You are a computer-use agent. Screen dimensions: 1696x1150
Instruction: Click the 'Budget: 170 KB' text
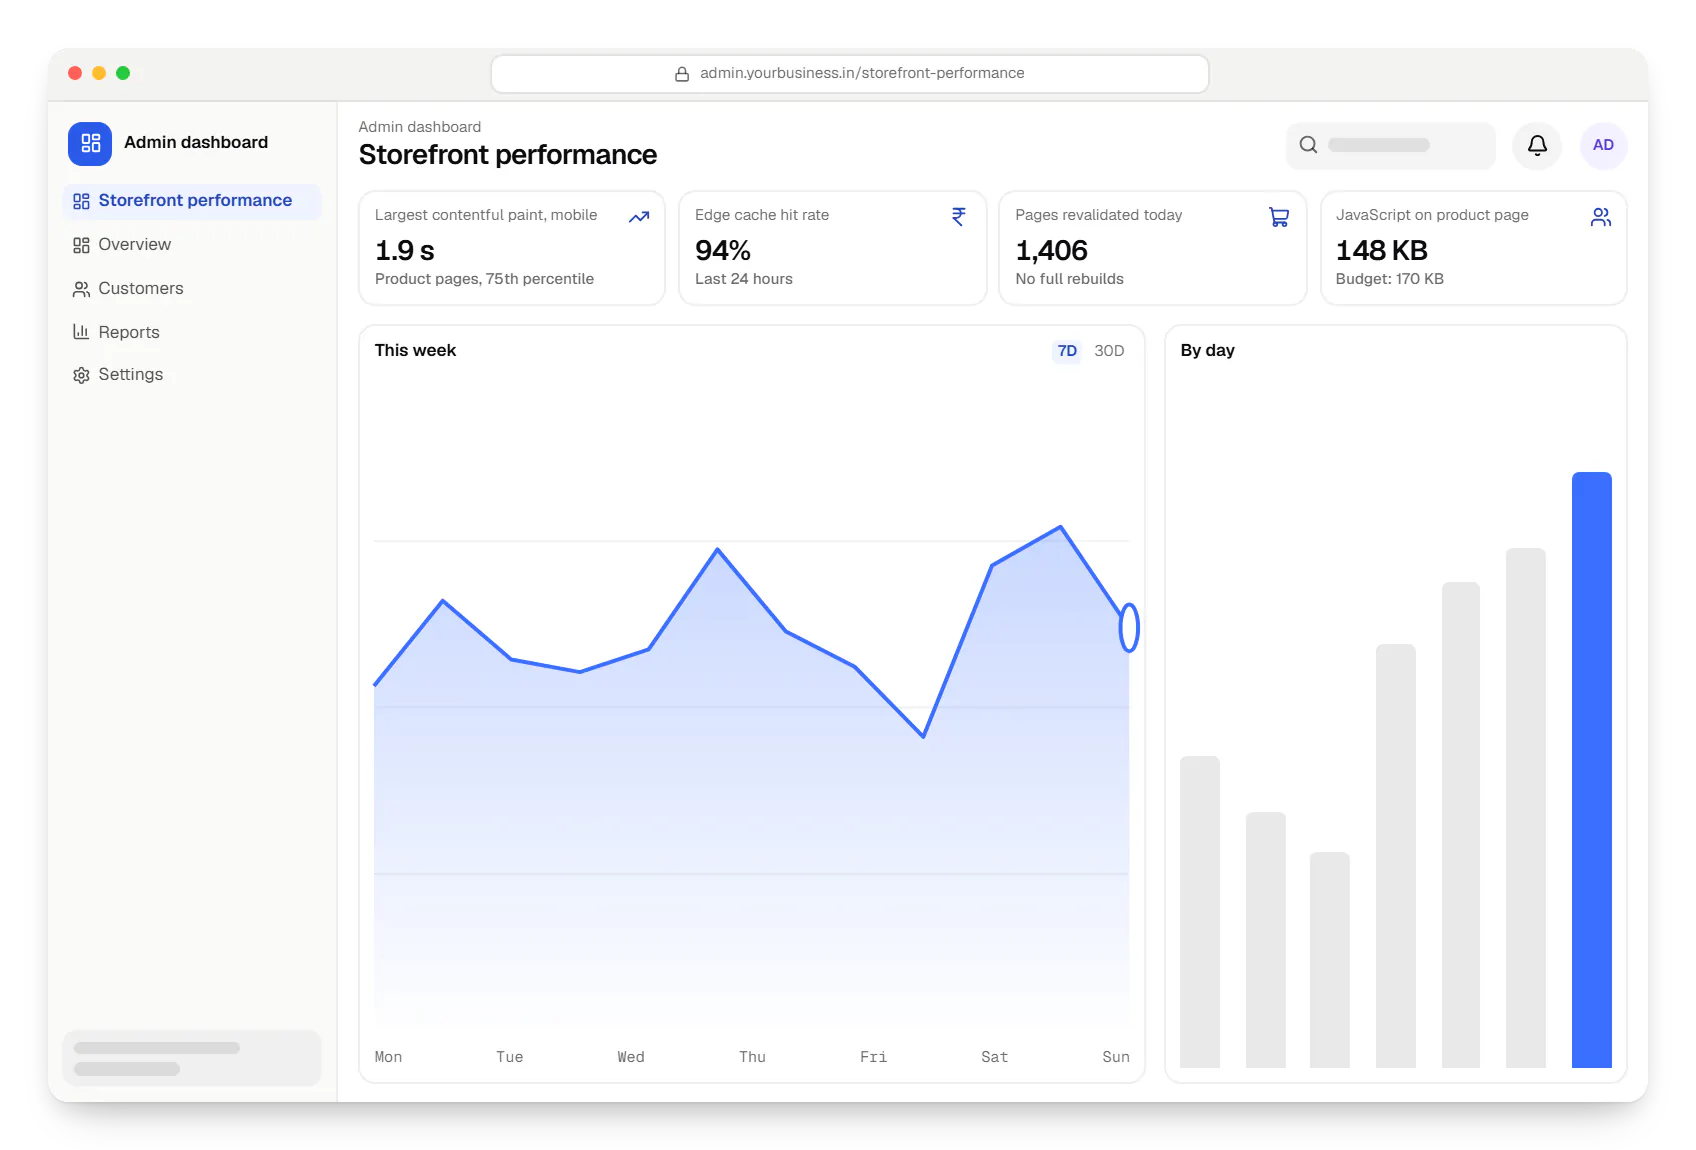point(1389,279)
